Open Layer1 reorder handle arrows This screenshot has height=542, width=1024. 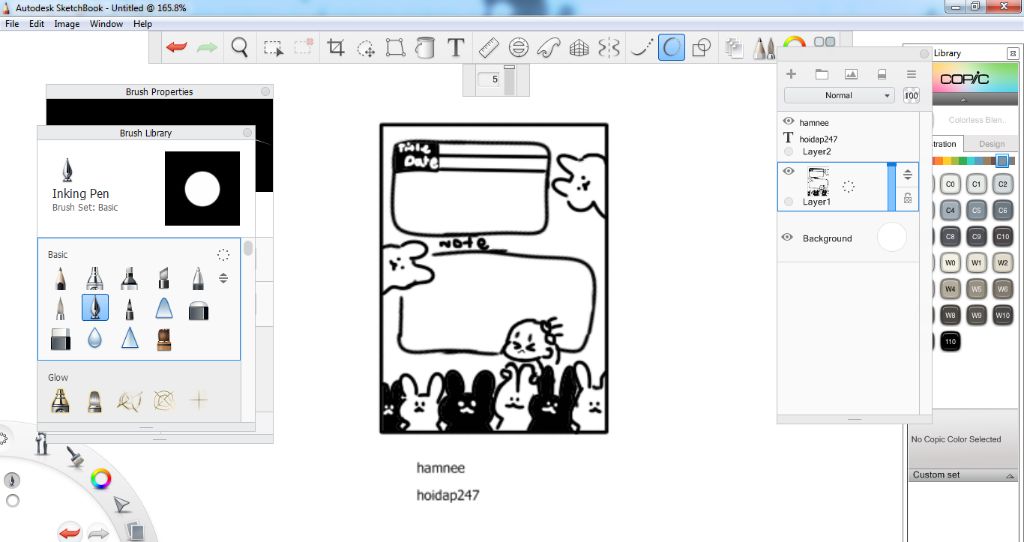click(x=908, y=174)
